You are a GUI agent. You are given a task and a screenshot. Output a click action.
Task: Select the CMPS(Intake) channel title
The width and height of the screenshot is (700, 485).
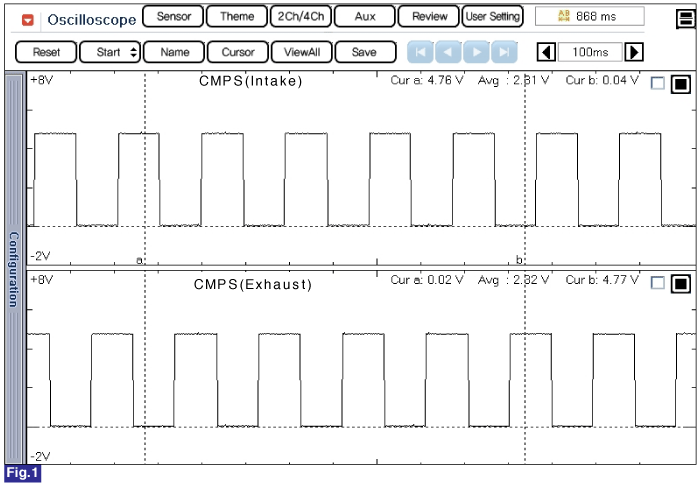pos(251,81)
